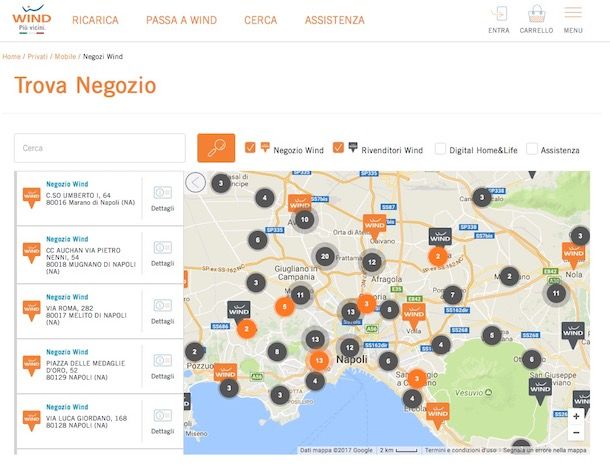Image resolution: width=610 pixels, height=471 pixels.
Task: Open the Assistenza menu item
Action: point(335,20)
